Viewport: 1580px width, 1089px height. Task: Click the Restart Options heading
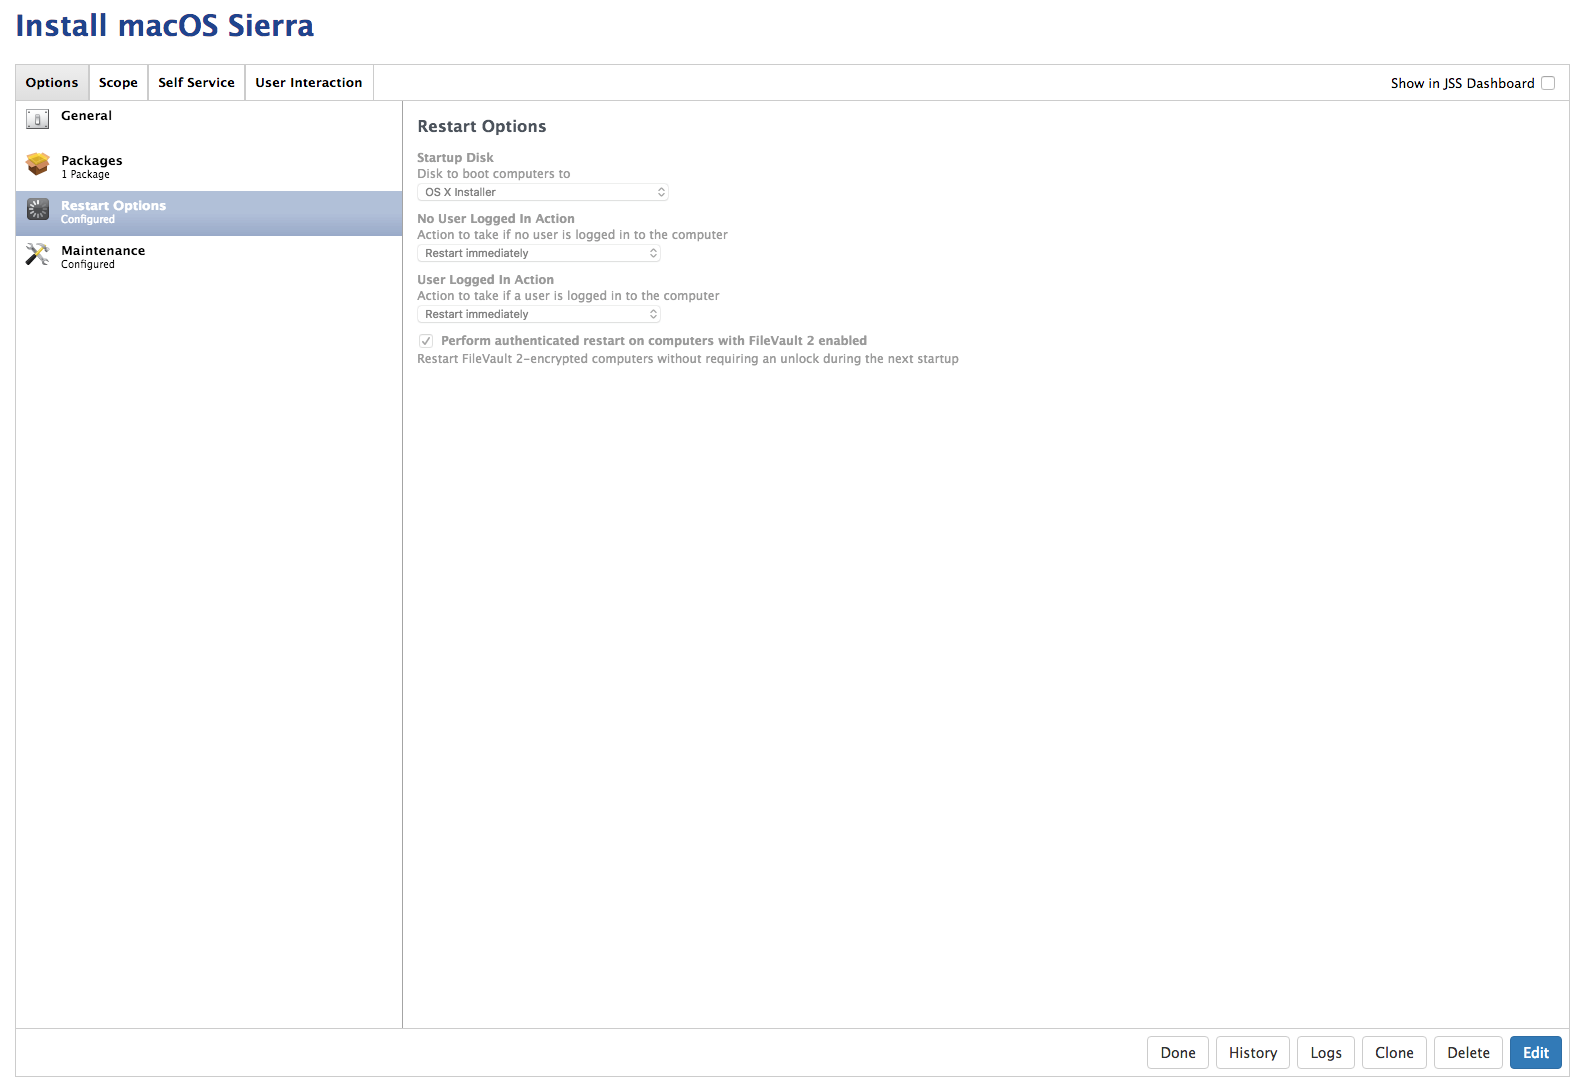482,127
